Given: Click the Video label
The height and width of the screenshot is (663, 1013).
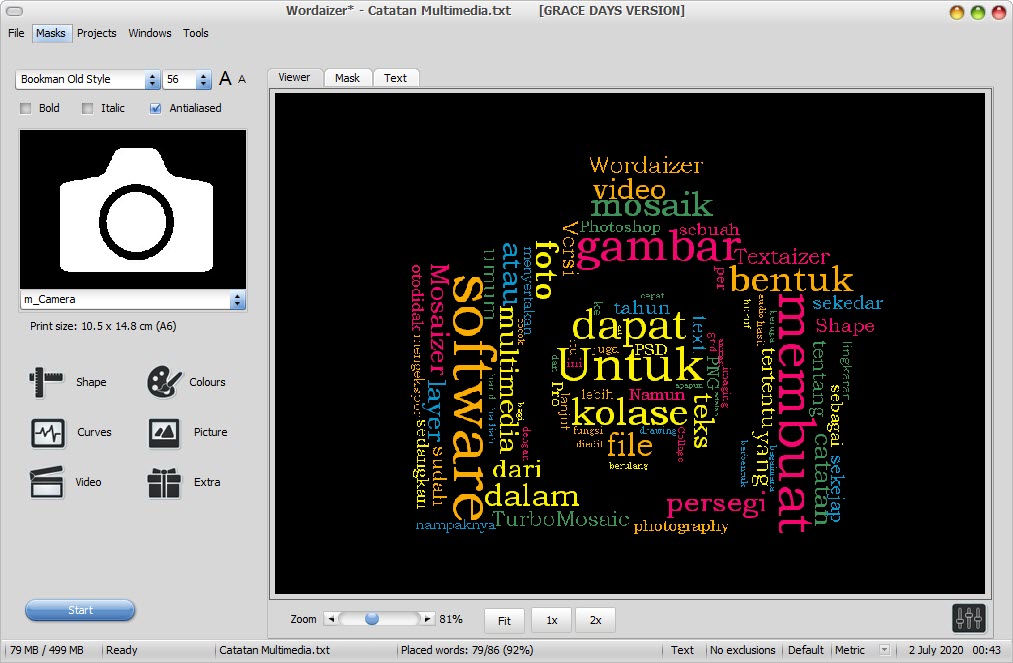Looking at the screenshot, I should [x=89, y=482].
